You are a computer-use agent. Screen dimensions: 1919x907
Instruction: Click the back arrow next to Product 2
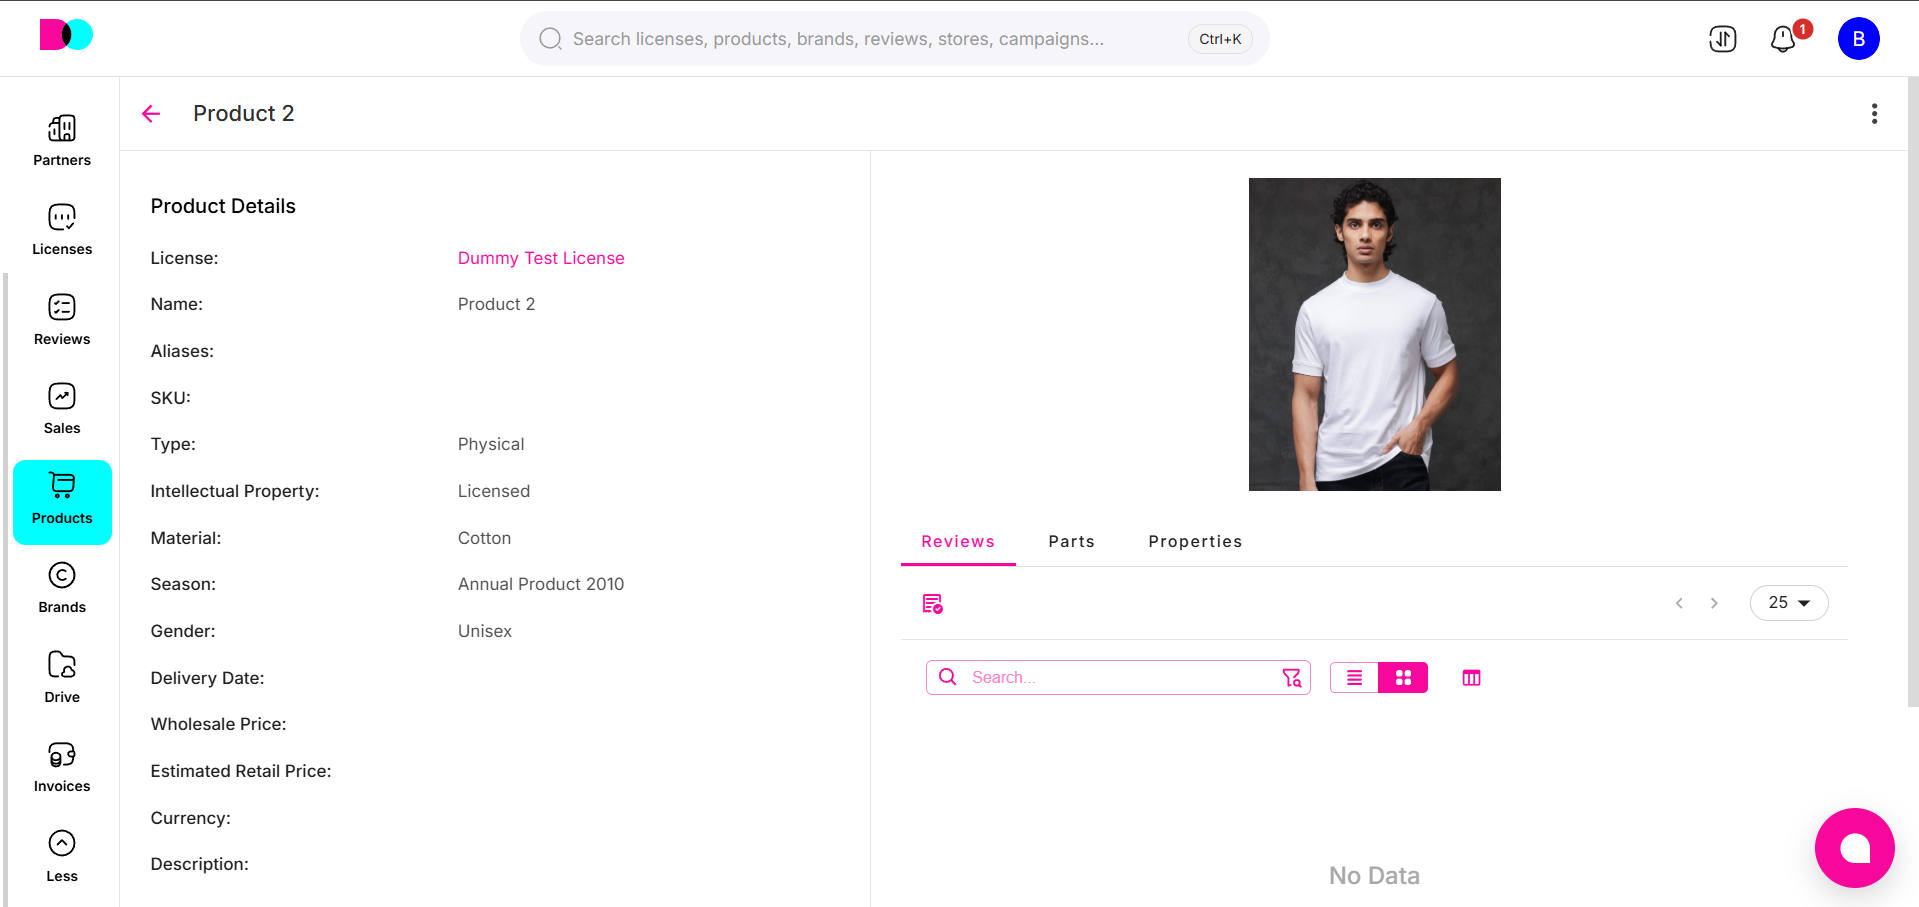(151, 114)
